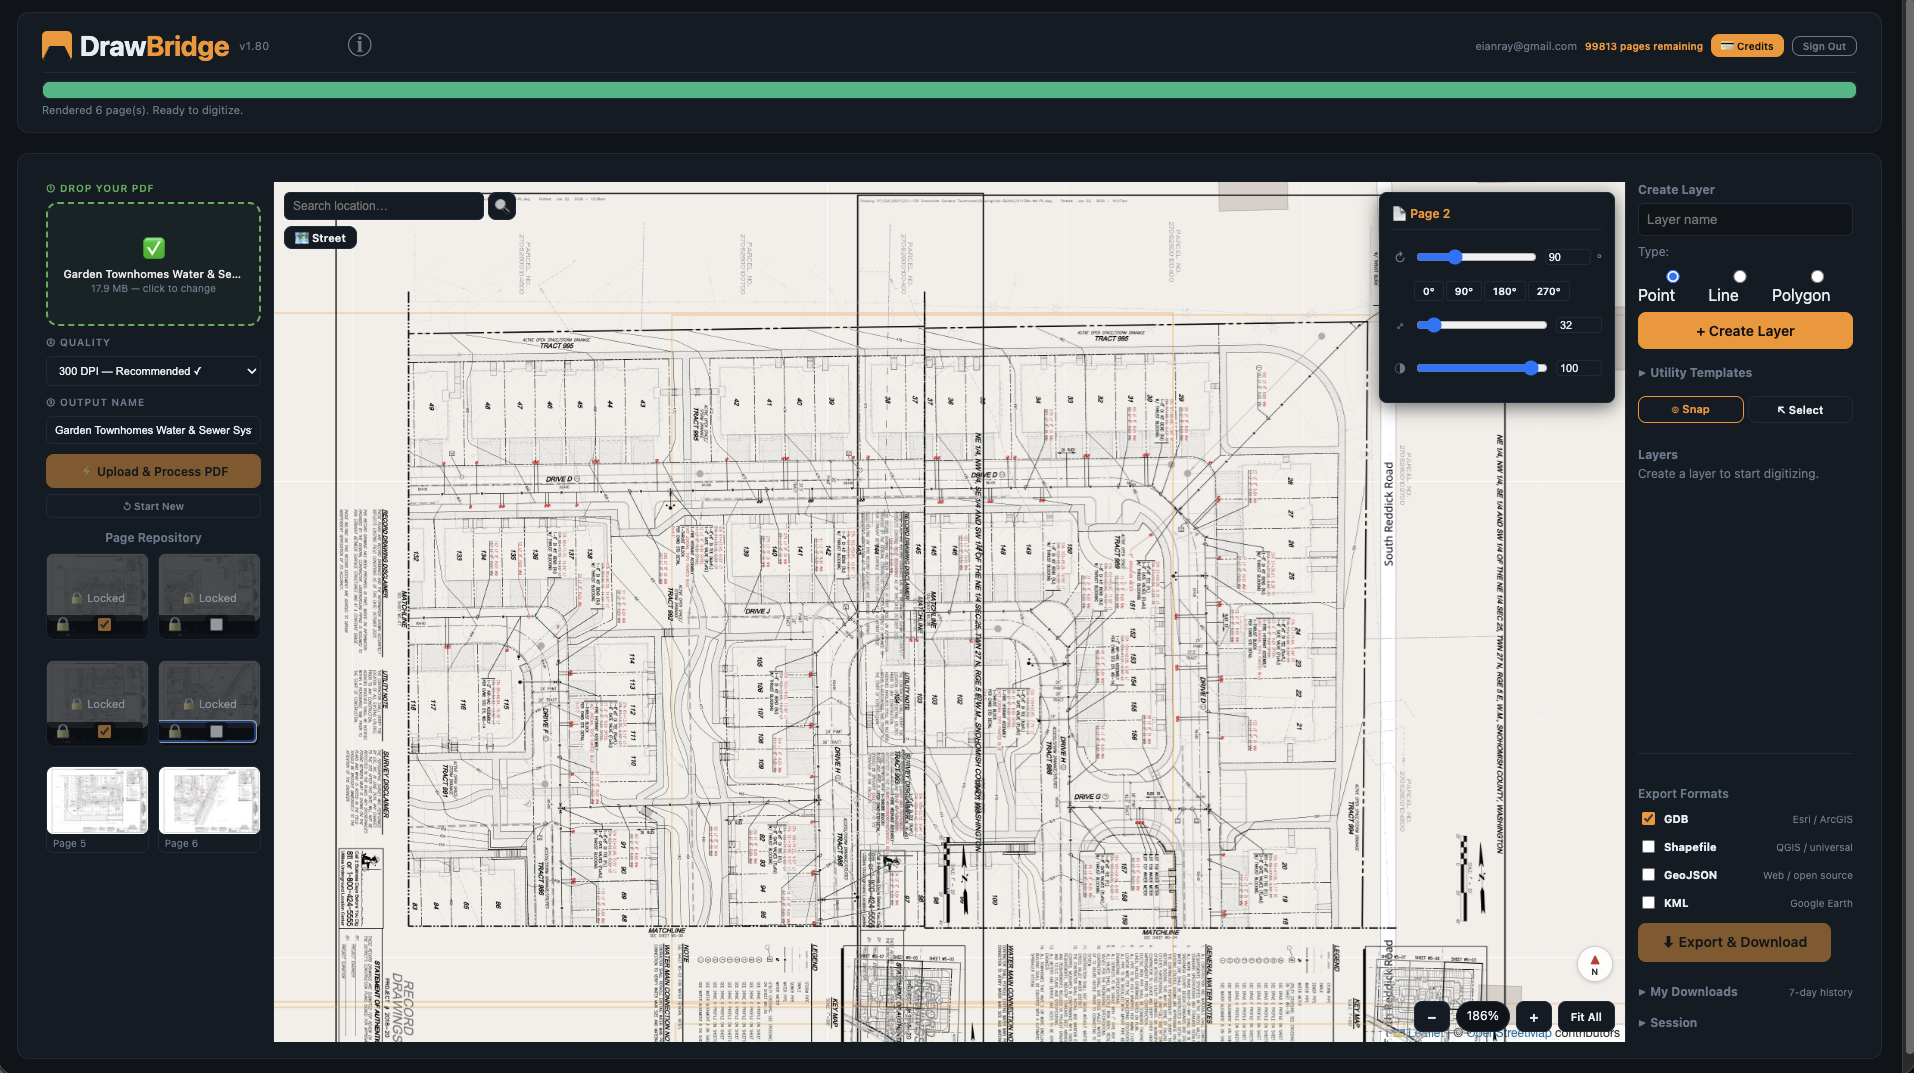Open the quality DPI dropdown
The height and width of the screenshot is (1073, 1914).
[153, 371]
